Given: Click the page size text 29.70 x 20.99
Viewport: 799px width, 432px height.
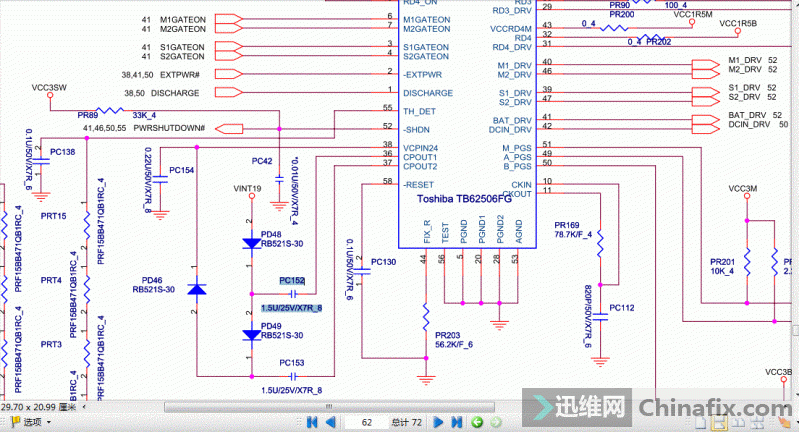Looking at the screenshot, I should [30, 407].
